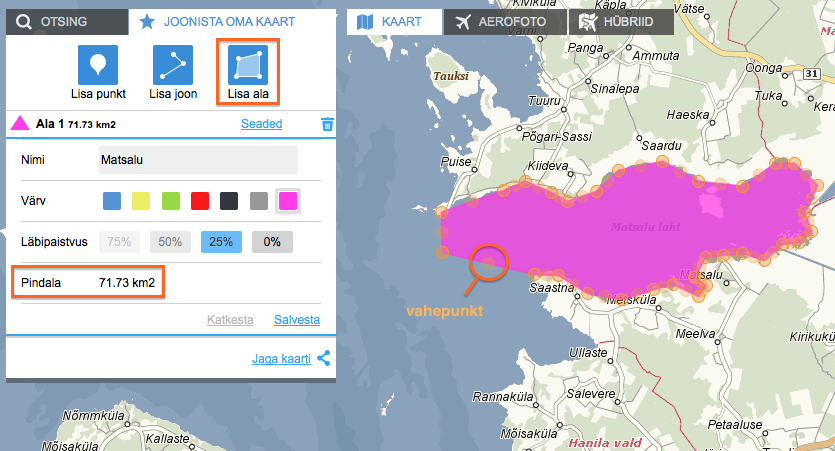Click the Salvesta link
Screen dimensions: 835x451
pyautogui.click(x=297, y=320)
